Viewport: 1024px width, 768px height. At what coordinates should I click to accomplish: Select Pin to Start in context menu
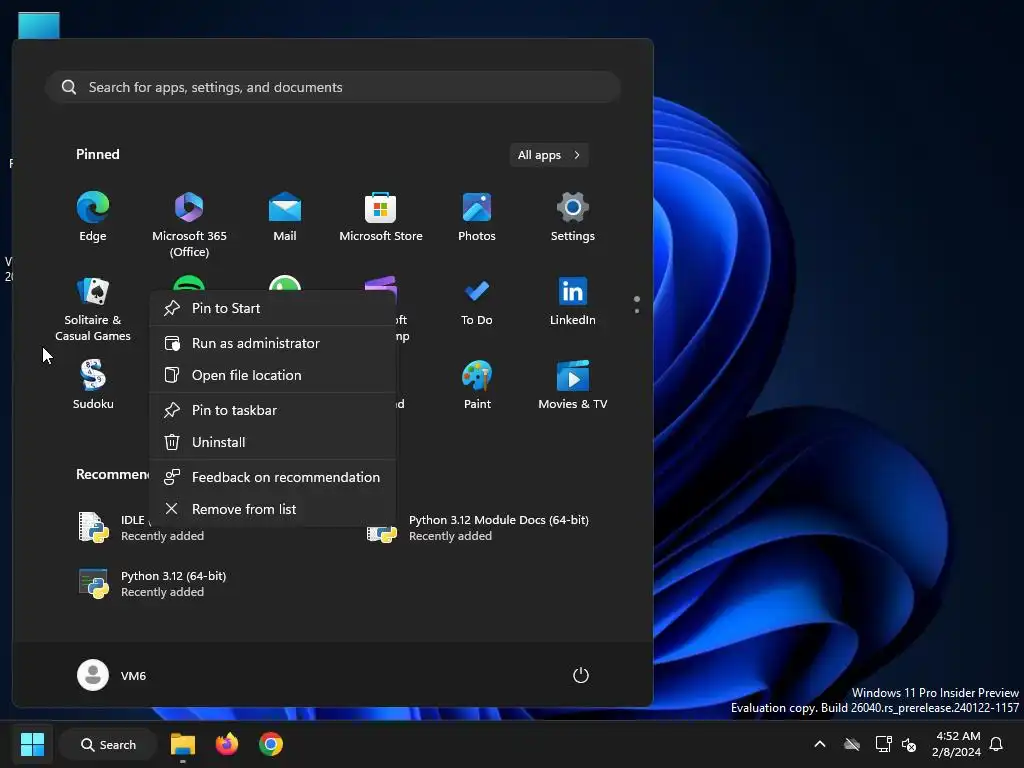coord(273,308)
